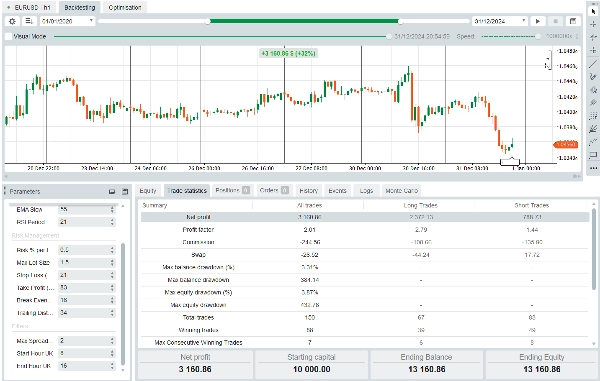Click the Total trades row label
Image resolution: width=600 pixels, height=381 pixels.
198,318
